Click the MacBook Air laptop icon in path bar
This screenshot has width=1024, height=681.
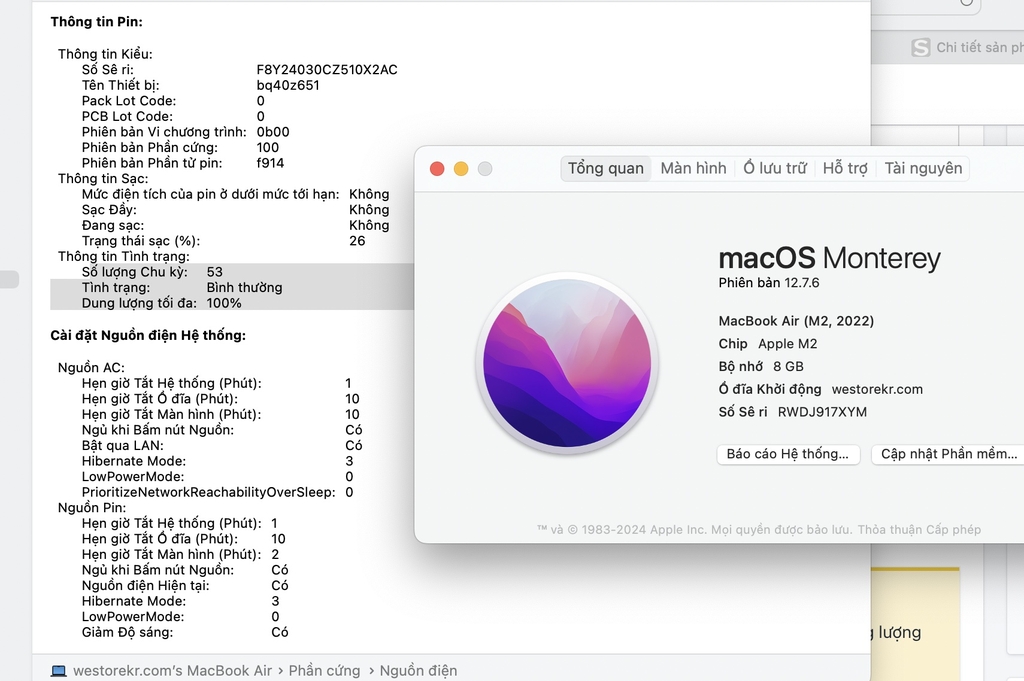click(59, 671)
